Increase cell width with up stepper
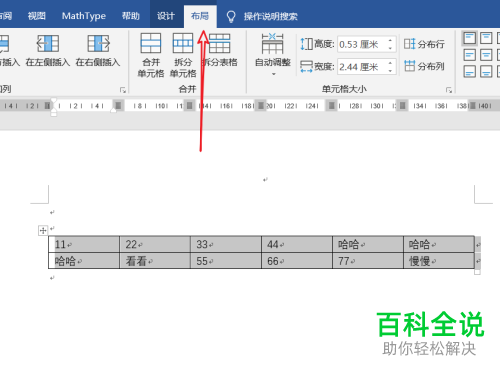500x369 pixels. pyautogui.click(x=390, y=63)
